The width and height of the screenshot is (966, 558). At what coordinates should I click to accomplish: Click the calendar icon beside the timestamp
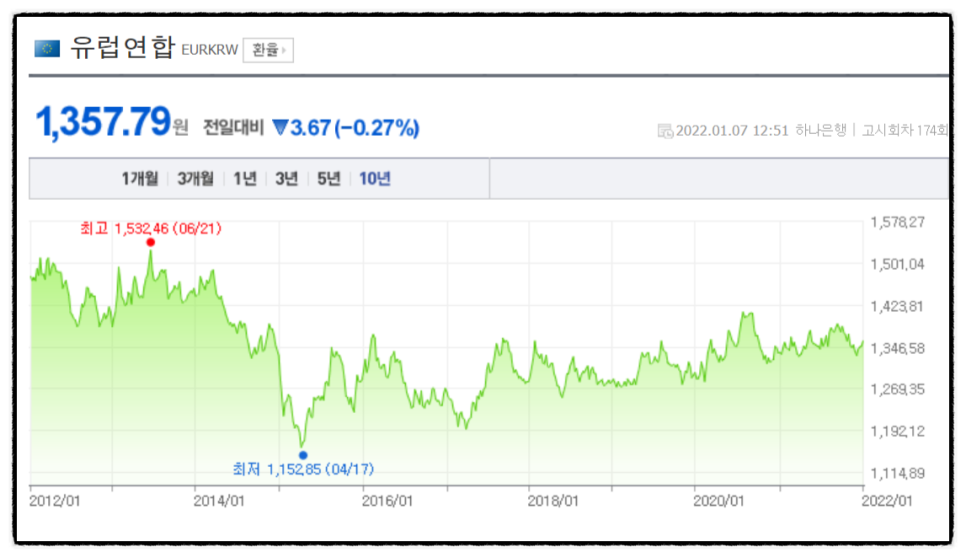[x=665, y=131]
